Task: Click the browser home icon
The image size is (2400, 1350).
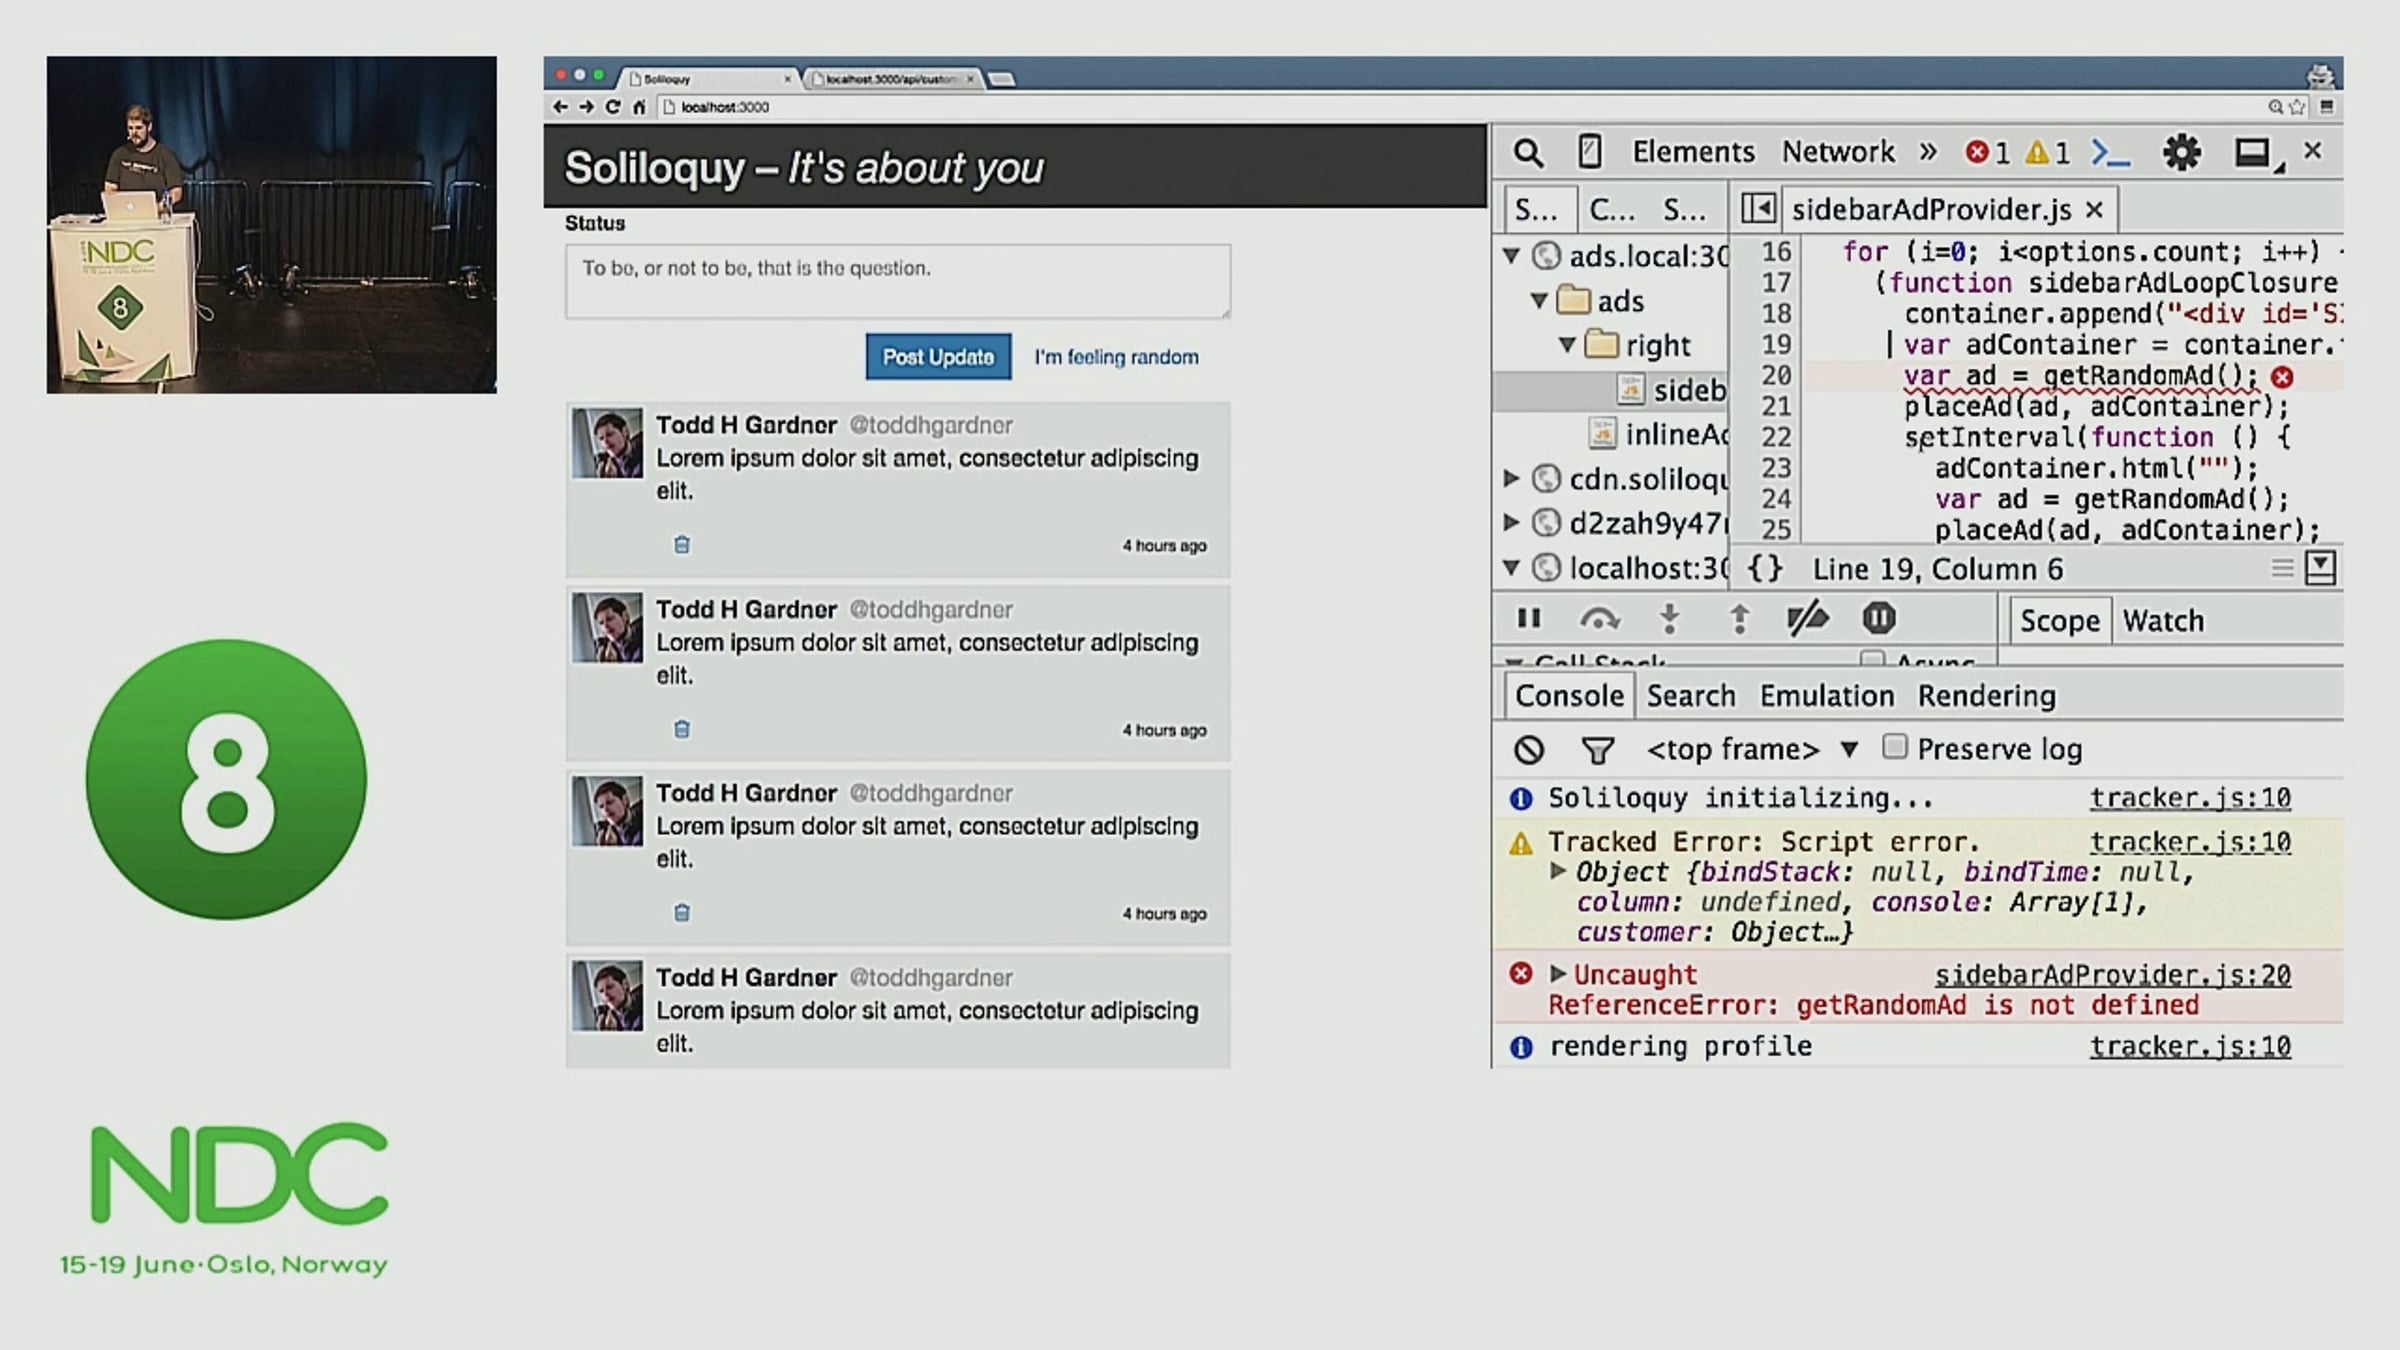Action: 639,107
